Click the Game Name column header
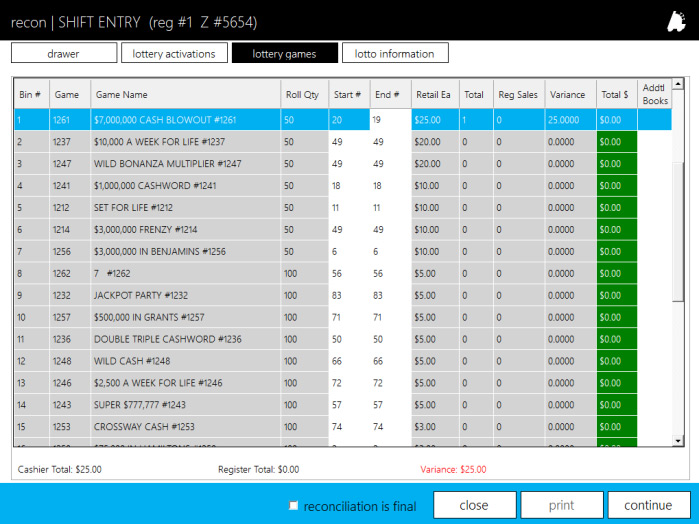 pyautogui.click(x=185, y=94)
